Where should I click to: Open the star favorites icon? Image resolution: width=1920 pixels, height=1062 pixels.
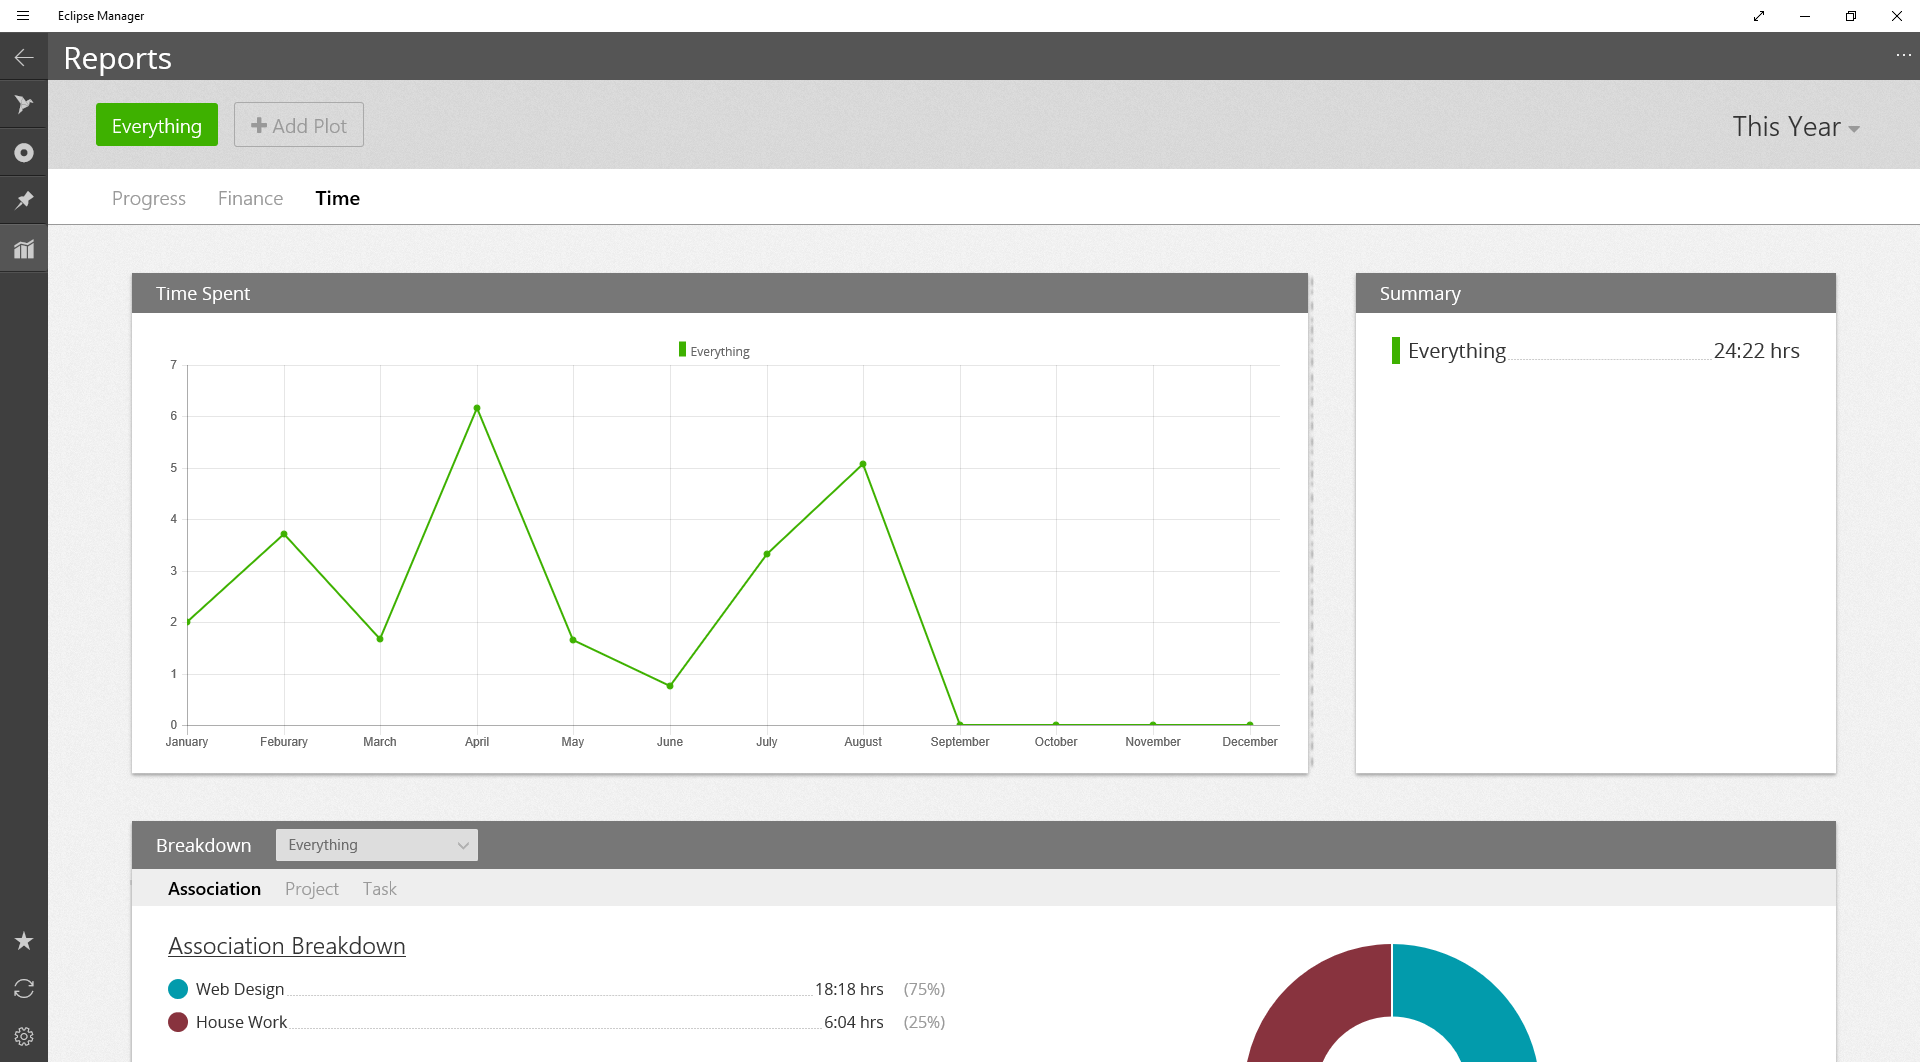24,941
